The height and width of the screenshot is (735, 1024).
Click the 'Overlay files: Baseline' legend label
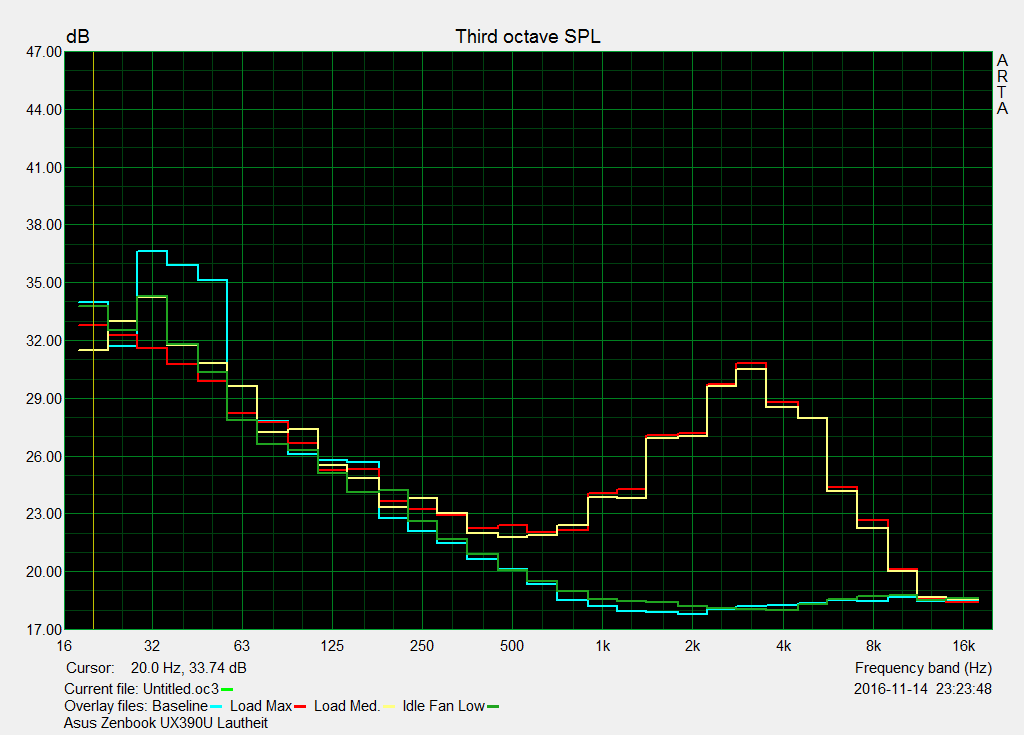click(136, 706)
